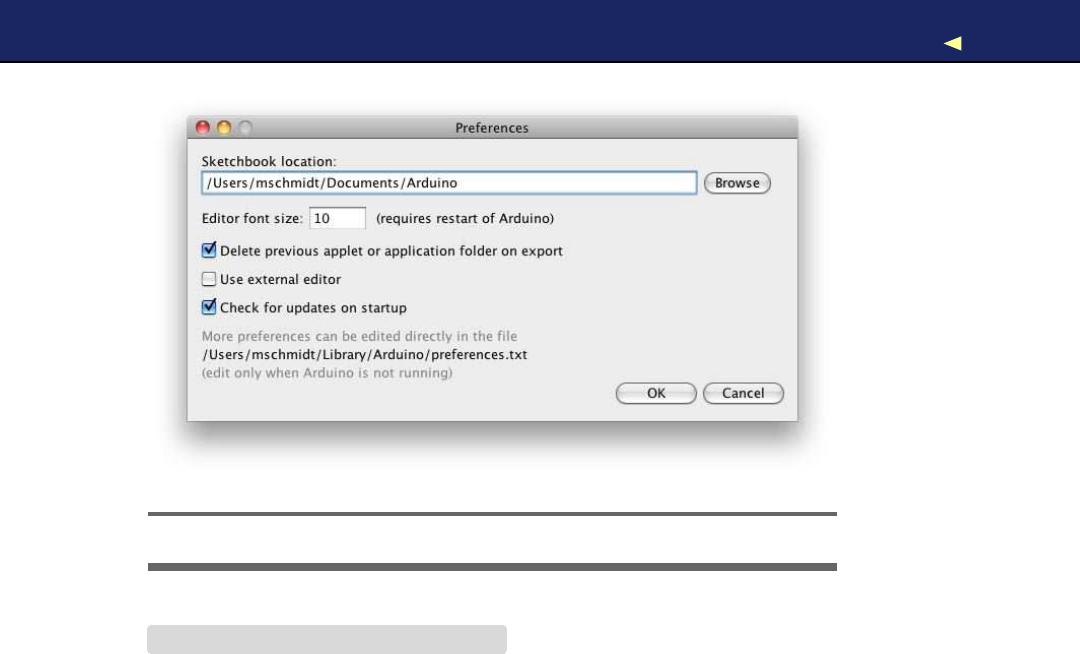Click the Browse button for sketchbook location
Screen dimensions: 1080x654
[737, 183]
